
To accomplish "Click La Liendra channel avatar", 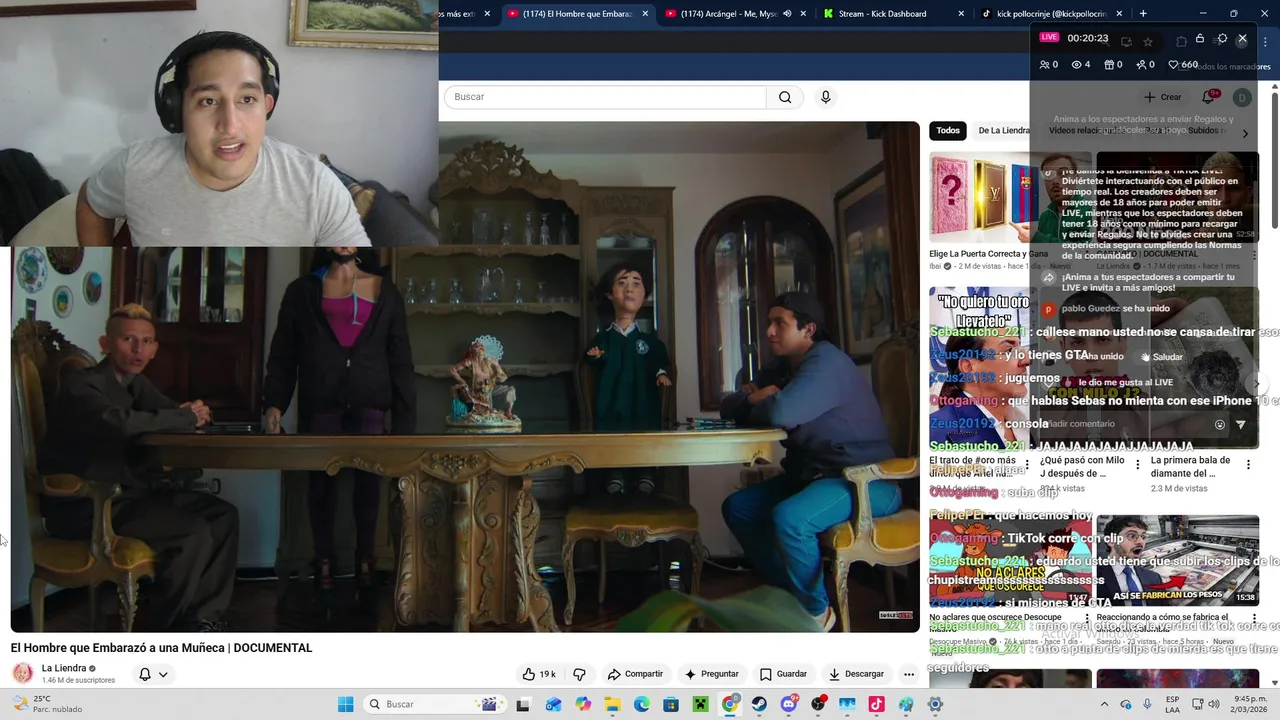I will (22, 674).
